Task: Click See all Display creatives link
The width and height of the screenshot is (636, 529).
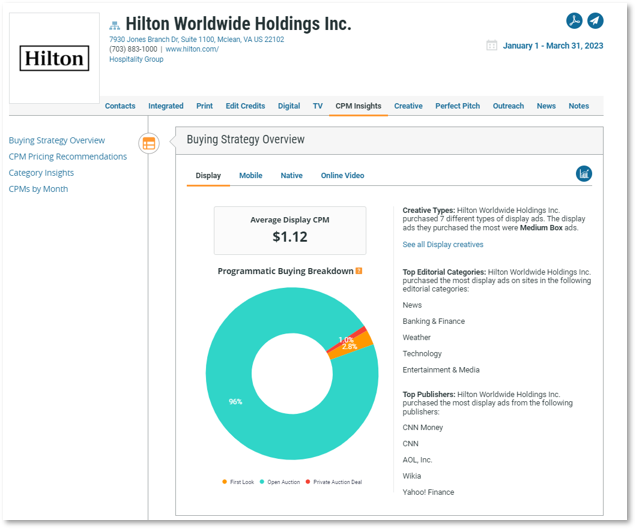Action: click(443, 245)
